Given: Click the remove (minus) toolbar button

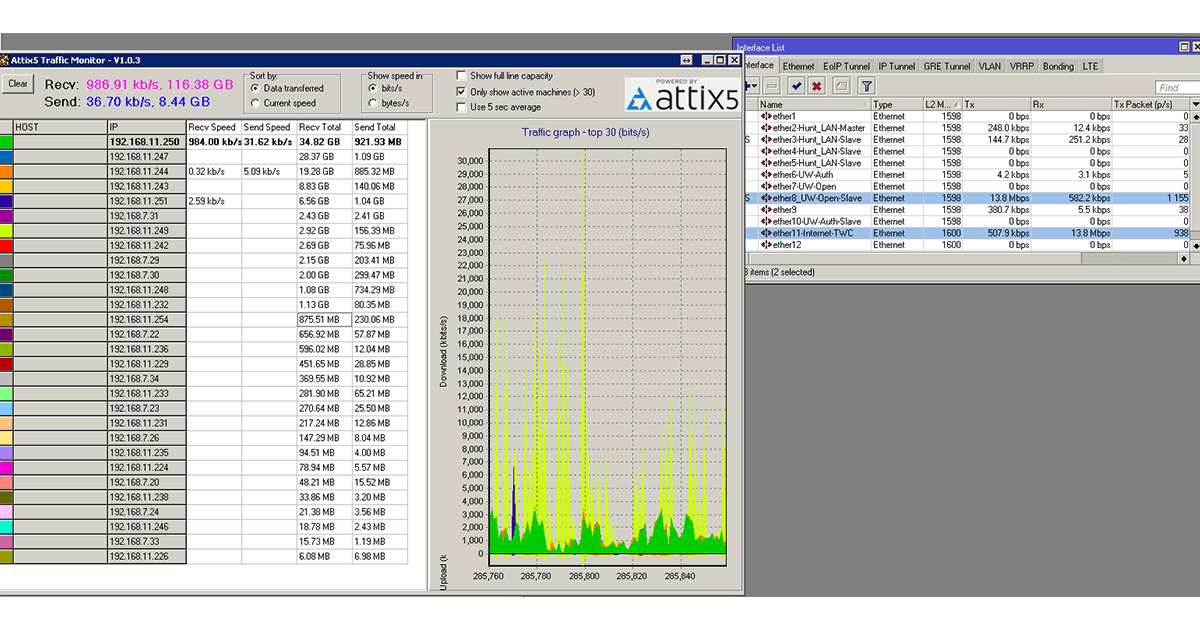Looking at the screenshot, I should pyautogui.click(x=772, y=86).
